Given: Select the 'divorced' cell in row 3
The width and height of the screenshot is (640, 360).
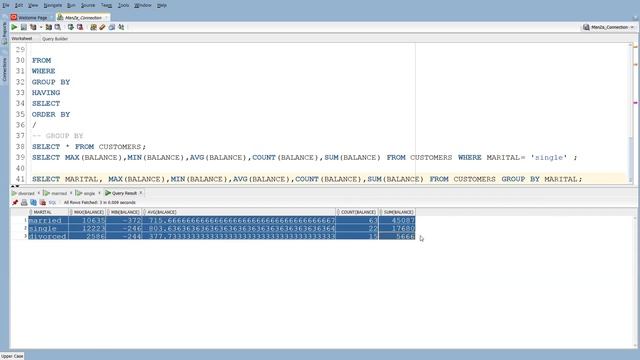Looking at the screenshot, I should (48, 236).
